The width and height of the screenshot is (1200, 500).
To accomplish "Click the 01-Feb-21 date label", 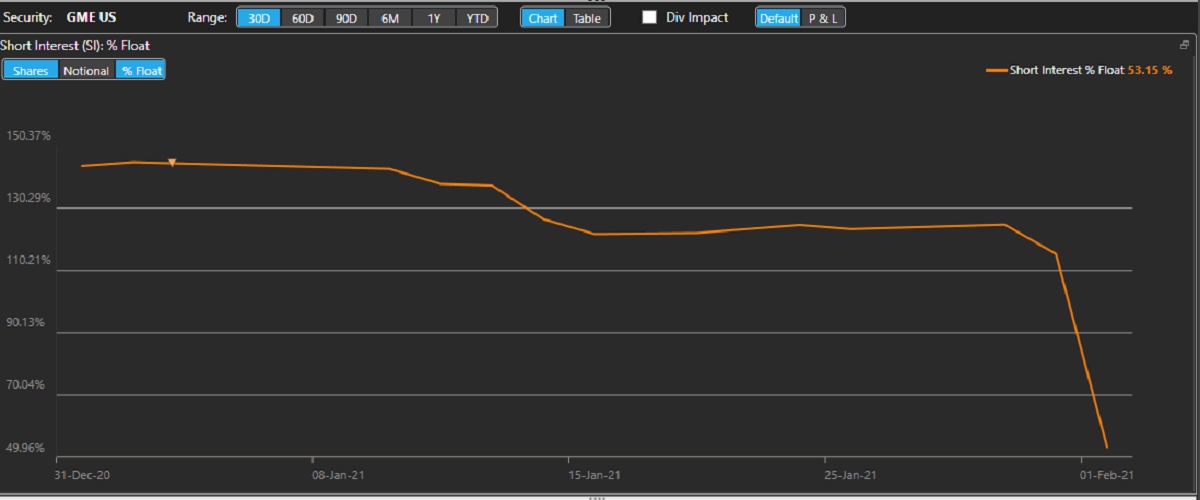I will pyautogui.click(x=1108, y=475).
